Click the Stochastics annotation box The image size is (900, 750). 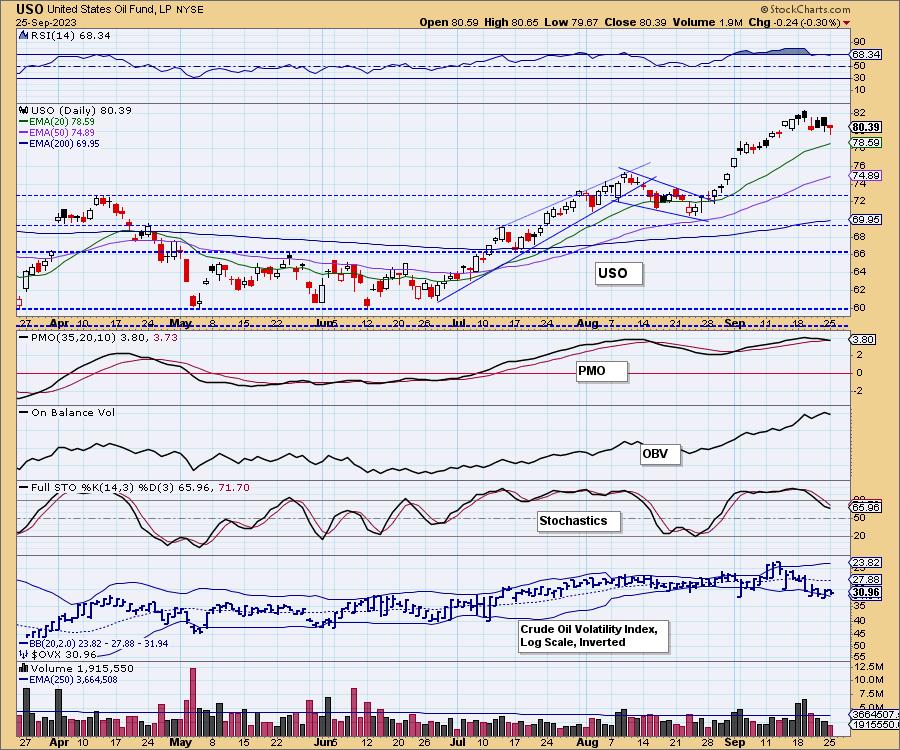point(579,521)
